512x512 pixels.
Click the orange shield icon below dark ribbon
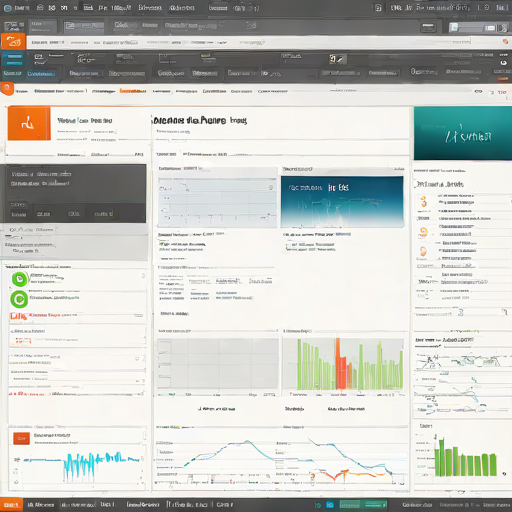pyautogui.click(x=7, y=89)
